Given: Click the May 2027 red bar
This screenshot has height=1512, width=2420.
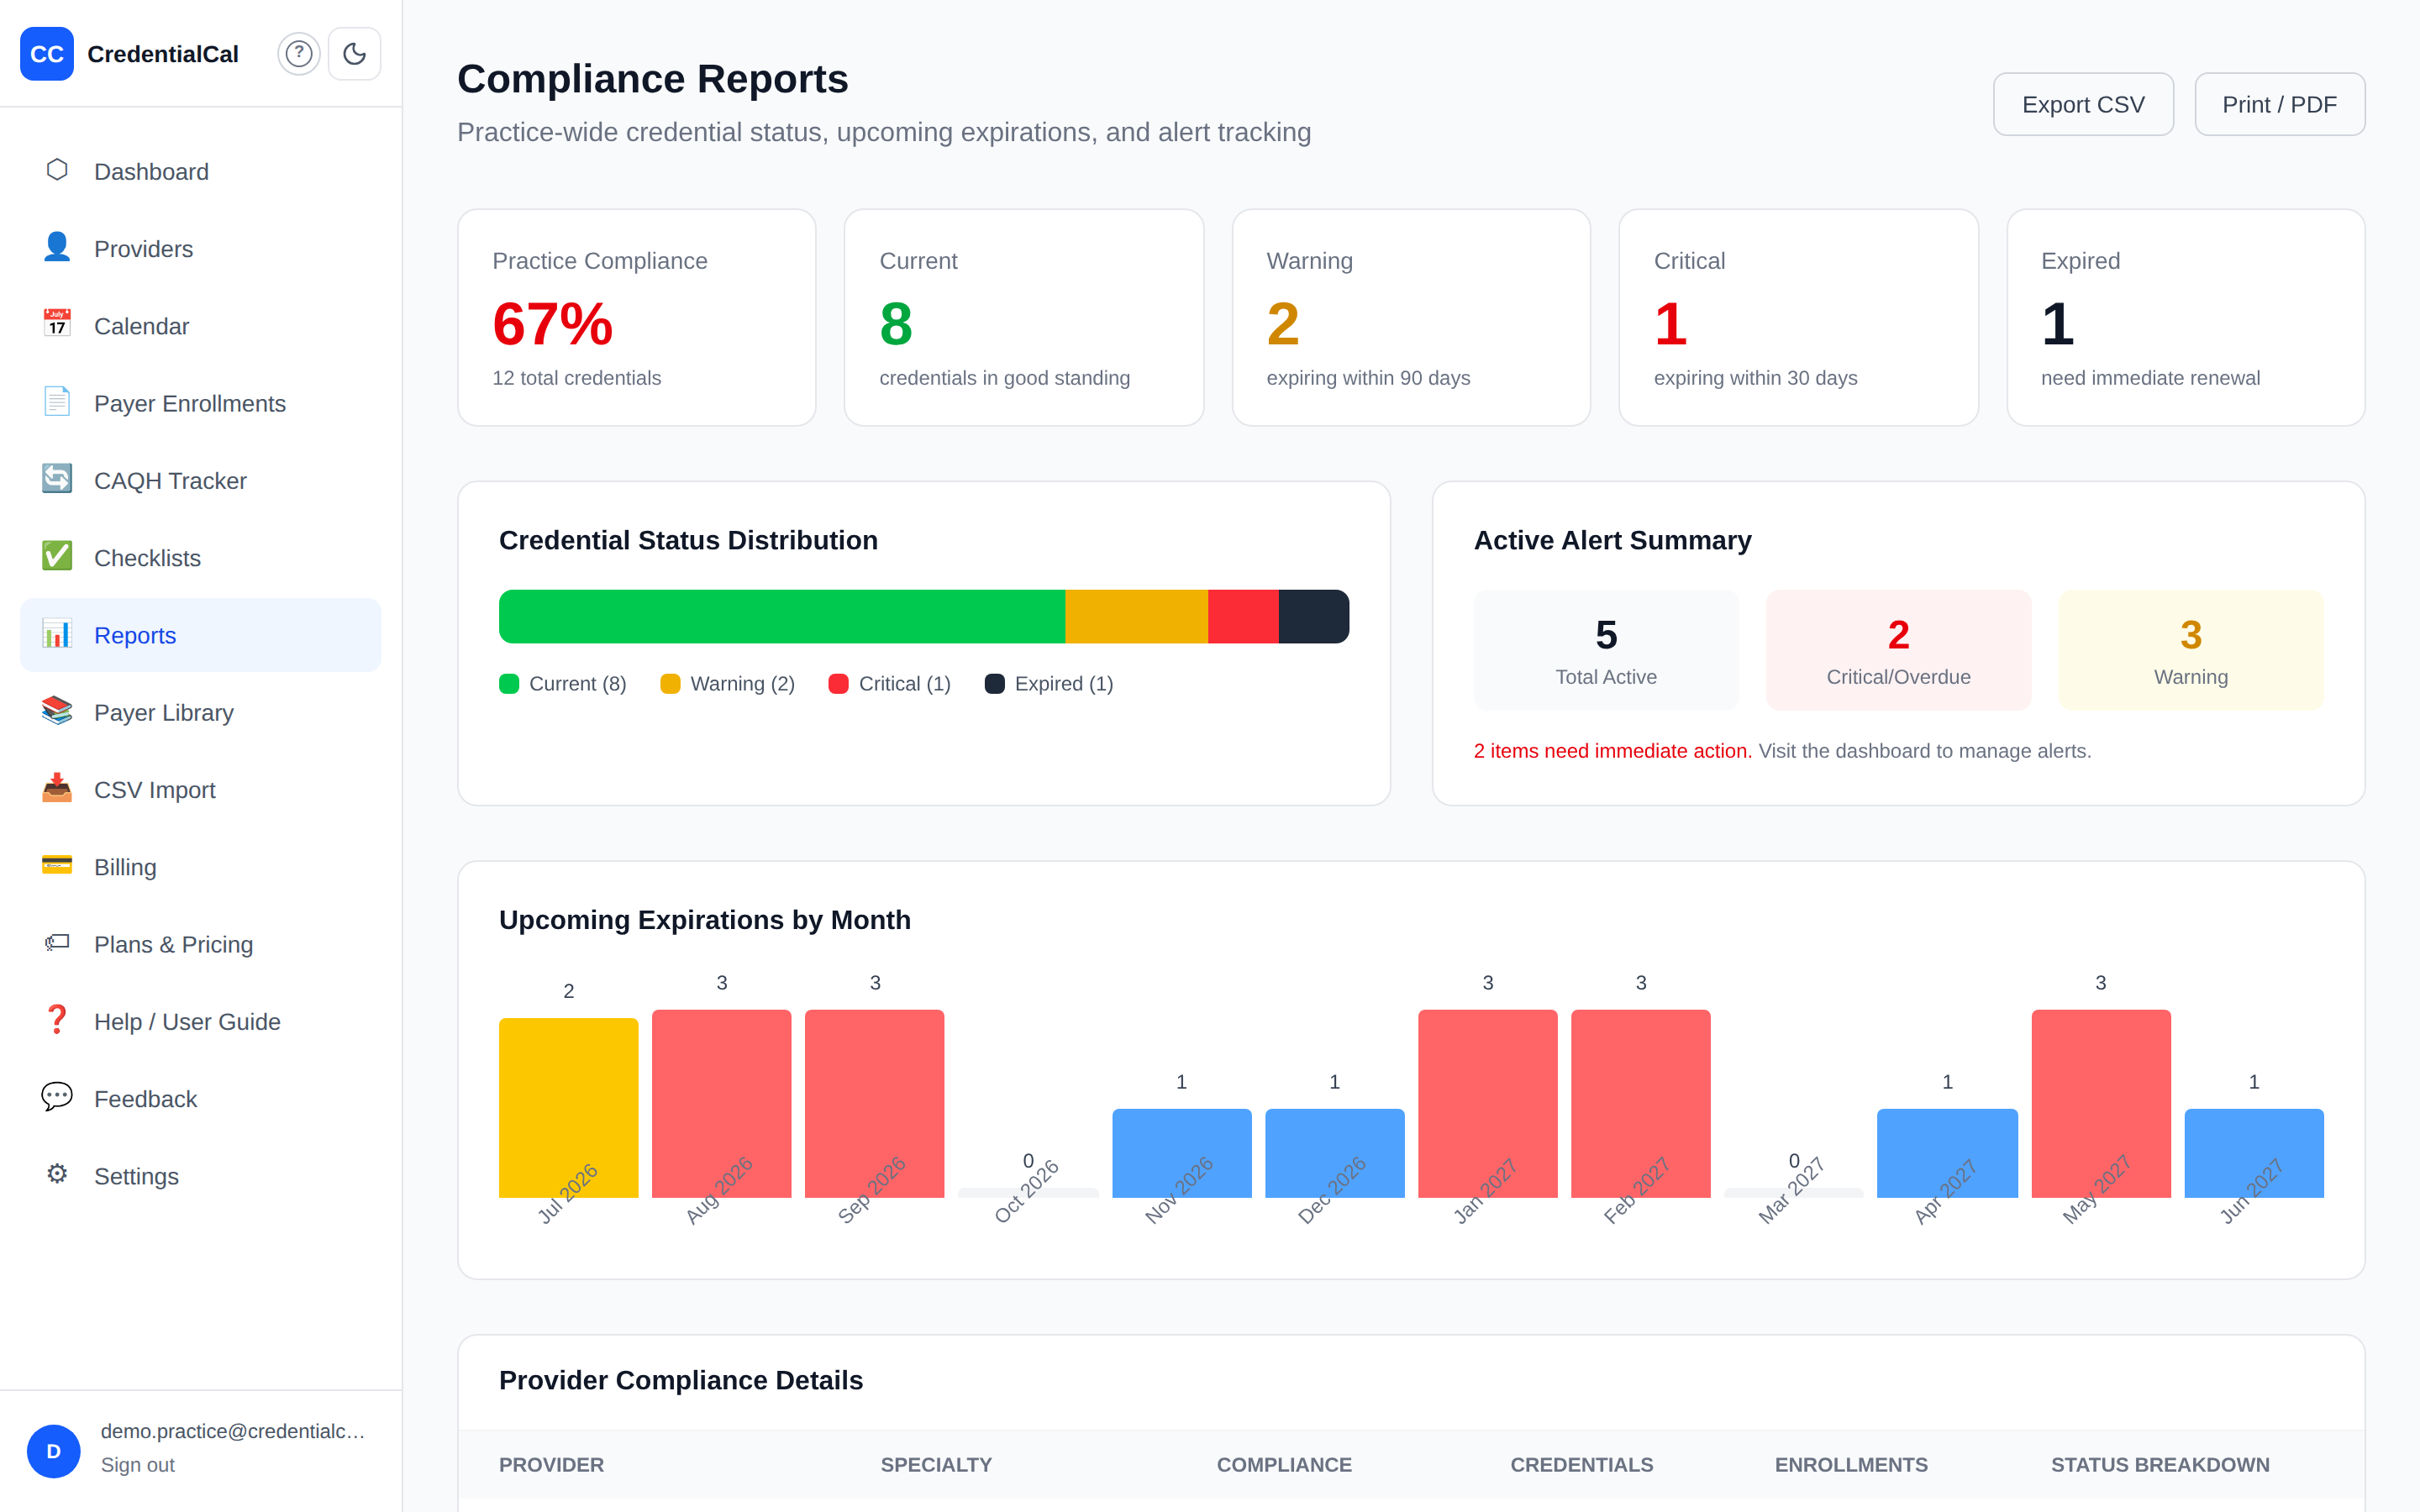Looking at the screenshot, I should pyautogui.click(x=2100, y=1103).
